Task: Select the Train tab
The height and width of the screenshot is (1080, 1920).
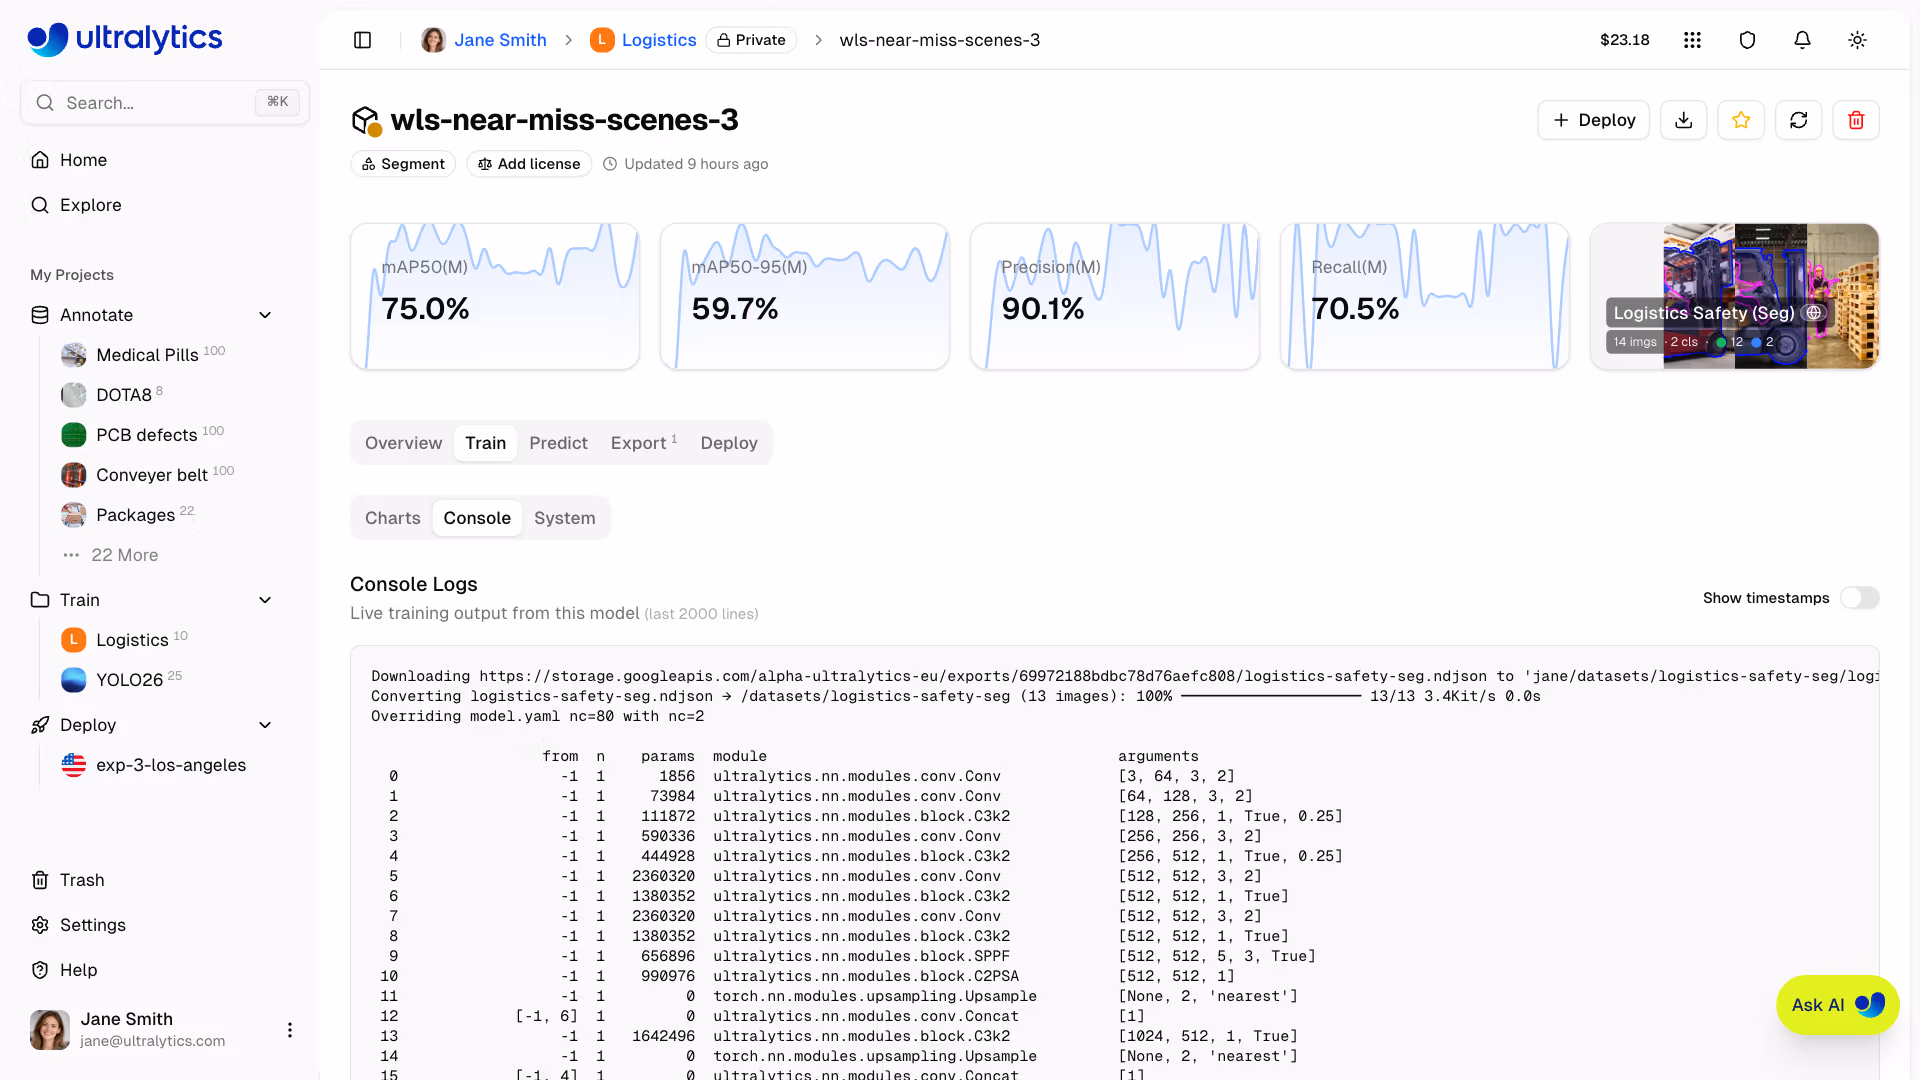Action: 485,443
